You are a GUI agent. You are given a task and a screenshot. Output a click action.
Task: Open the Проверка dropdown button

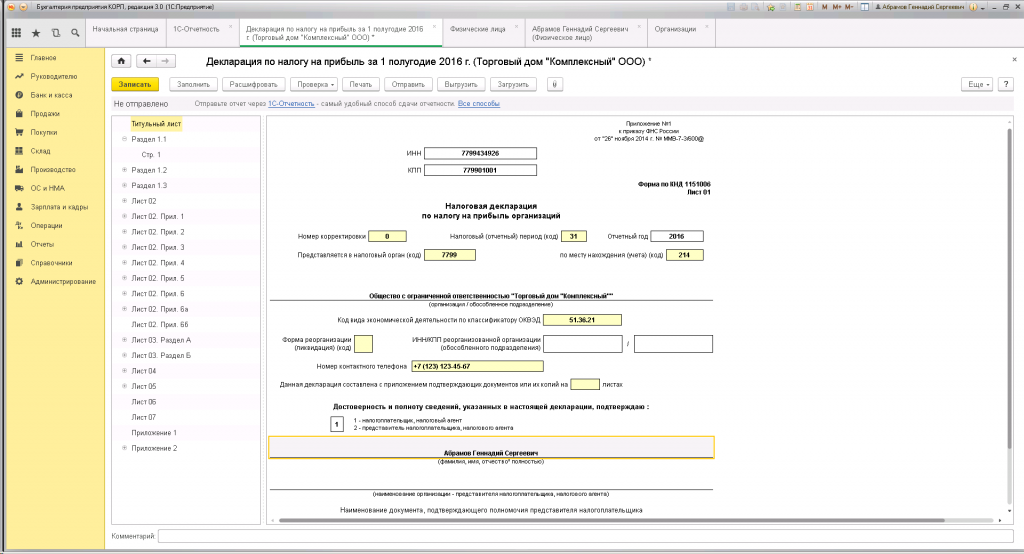click(x=315, y=84)
